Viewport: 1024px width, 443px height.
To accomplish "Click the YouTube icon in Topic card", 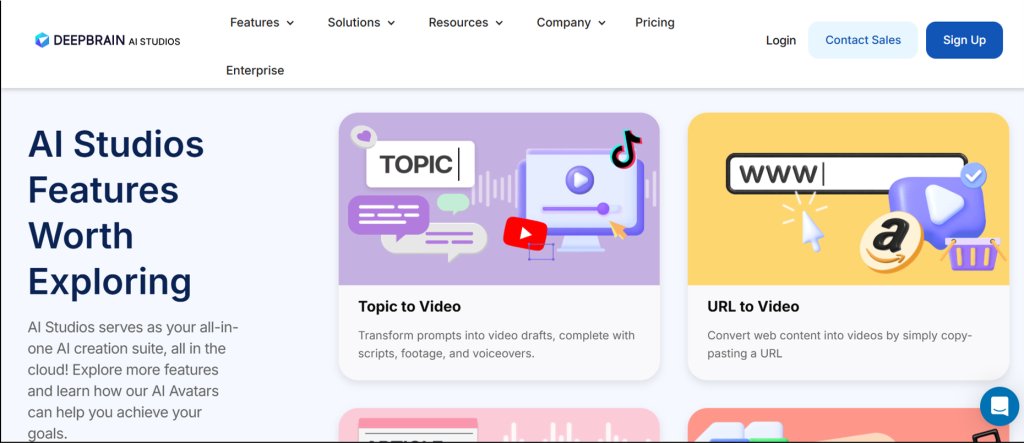I will pos(525,232).
